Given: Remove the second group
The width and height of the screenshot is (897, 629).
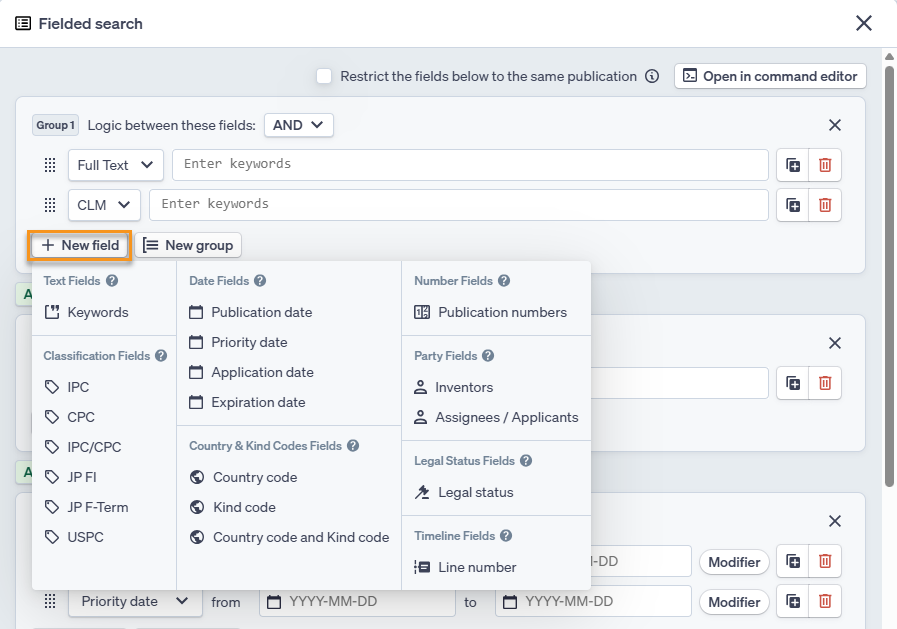Looking at the screenshot, I should pos(835,343).
